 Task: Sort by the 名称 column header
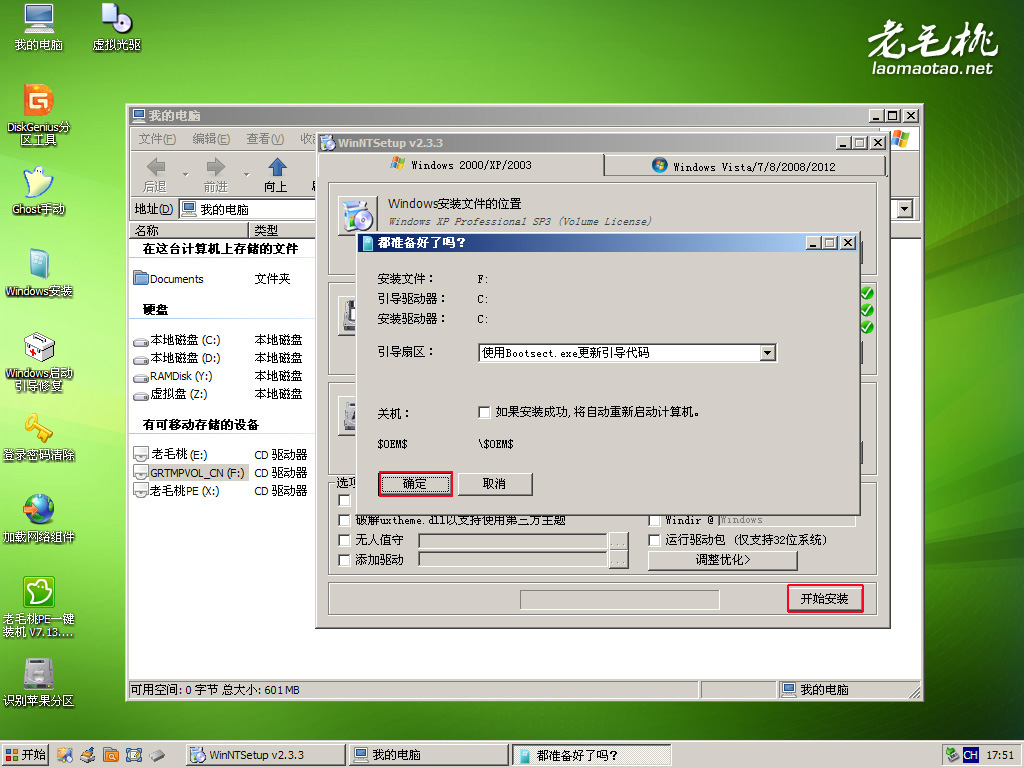tap(189, 230)
